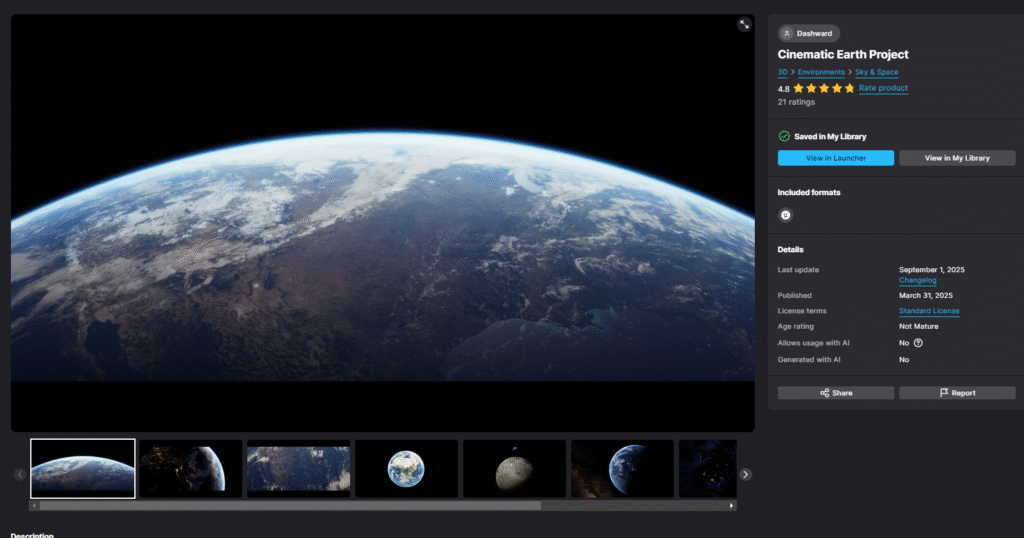Select the Earth with Milky Way thumbnail
1024x538 pixels.
point(622,469)
